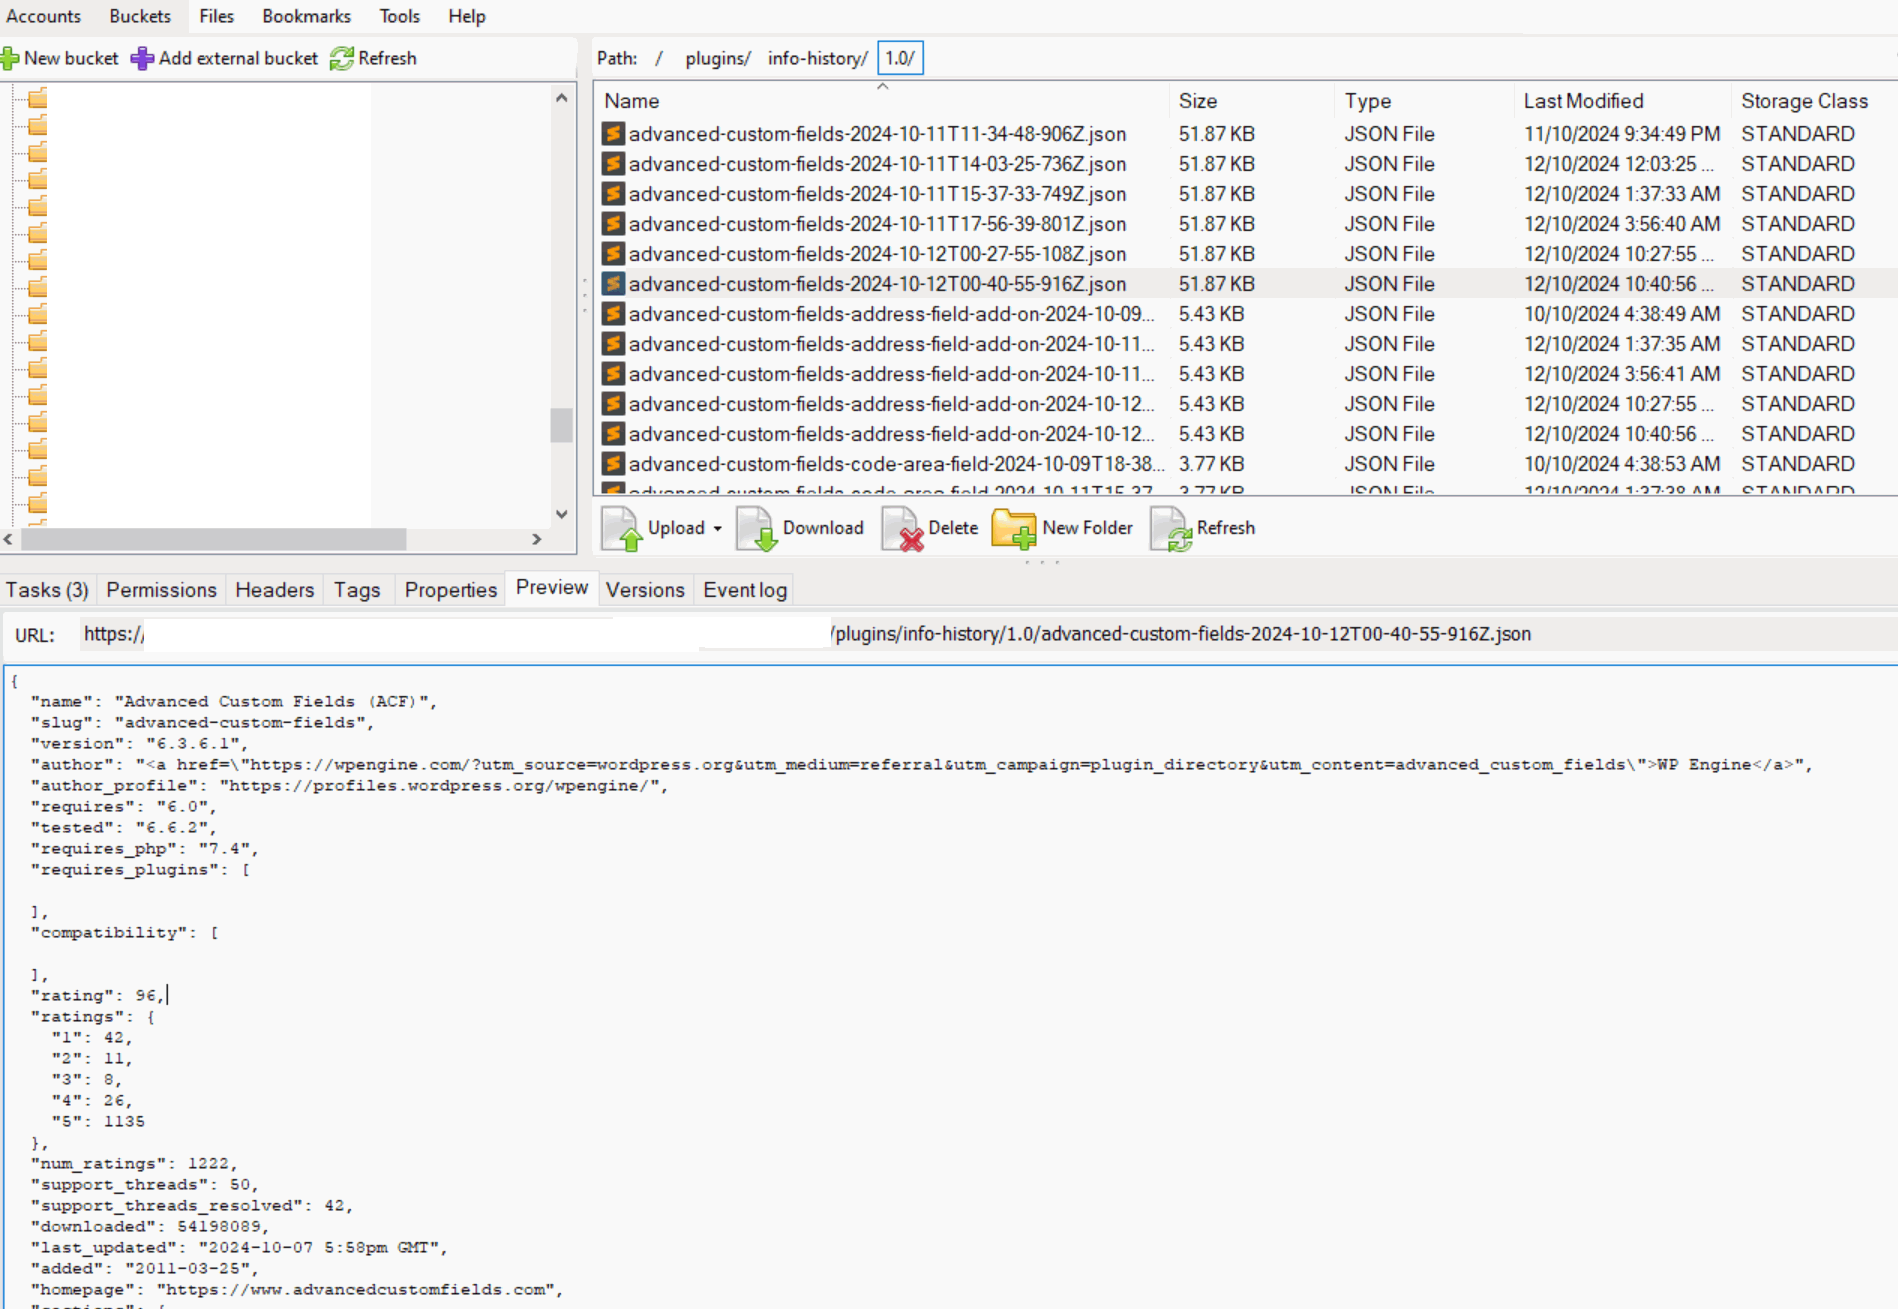The height and width of the screenshot is (1309, 1898).
Task: Open the Tools menu
Action: pyautogui.click(x=399, y=16)
